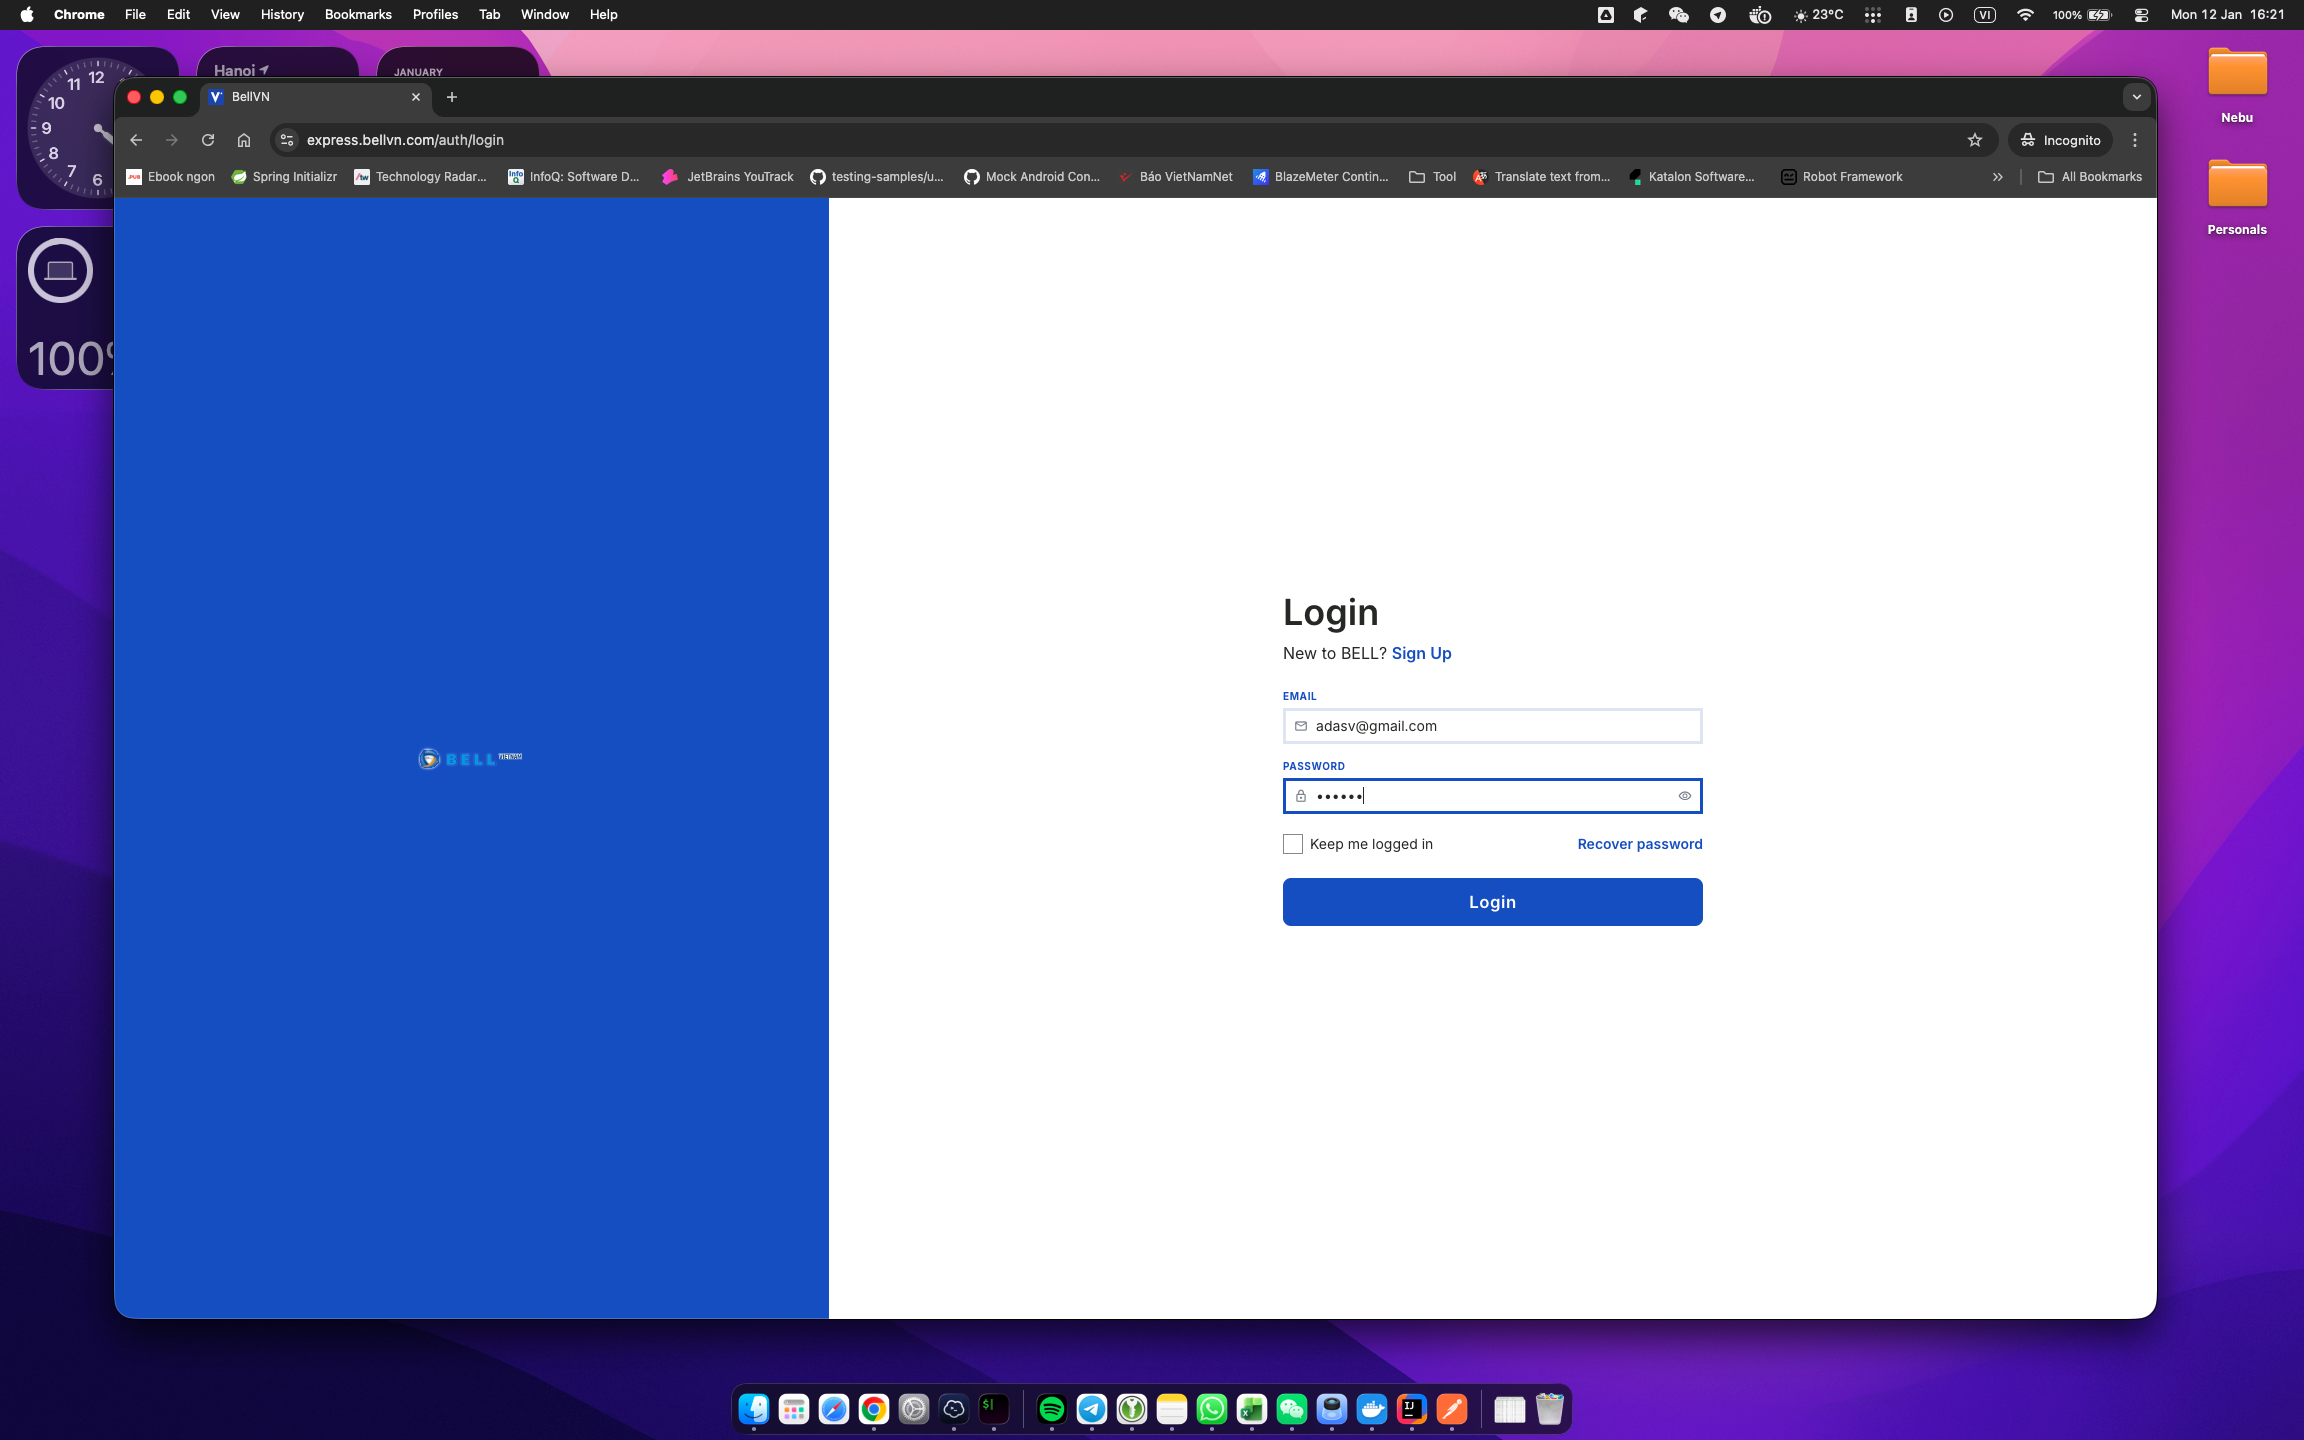The image size is (2304, 1440).
Task: Show password using the eye icon
Action: [x=1684, y=796]
